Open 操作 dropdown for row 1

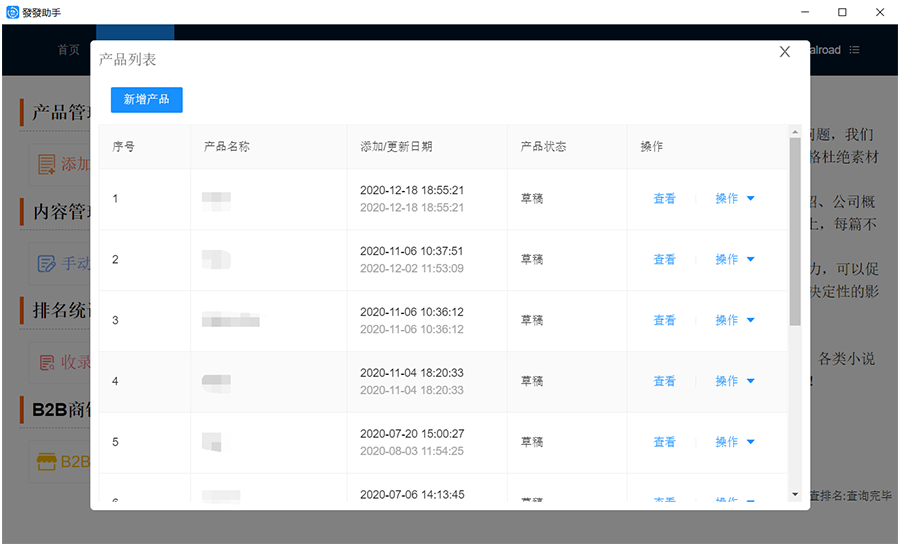click(735, 199)
